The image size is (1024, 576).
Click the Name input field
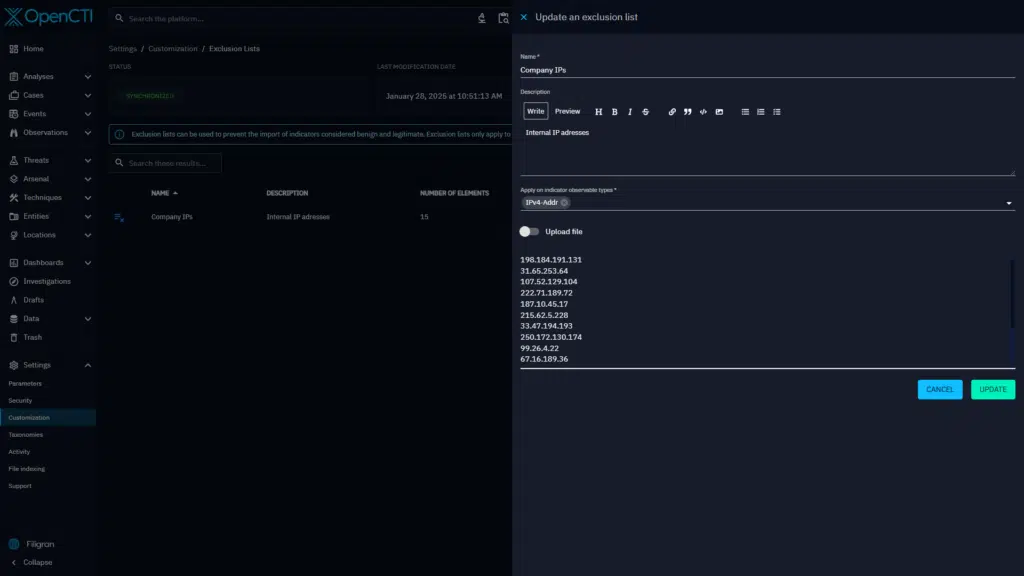pyautogui.click(x=767, y=71)
